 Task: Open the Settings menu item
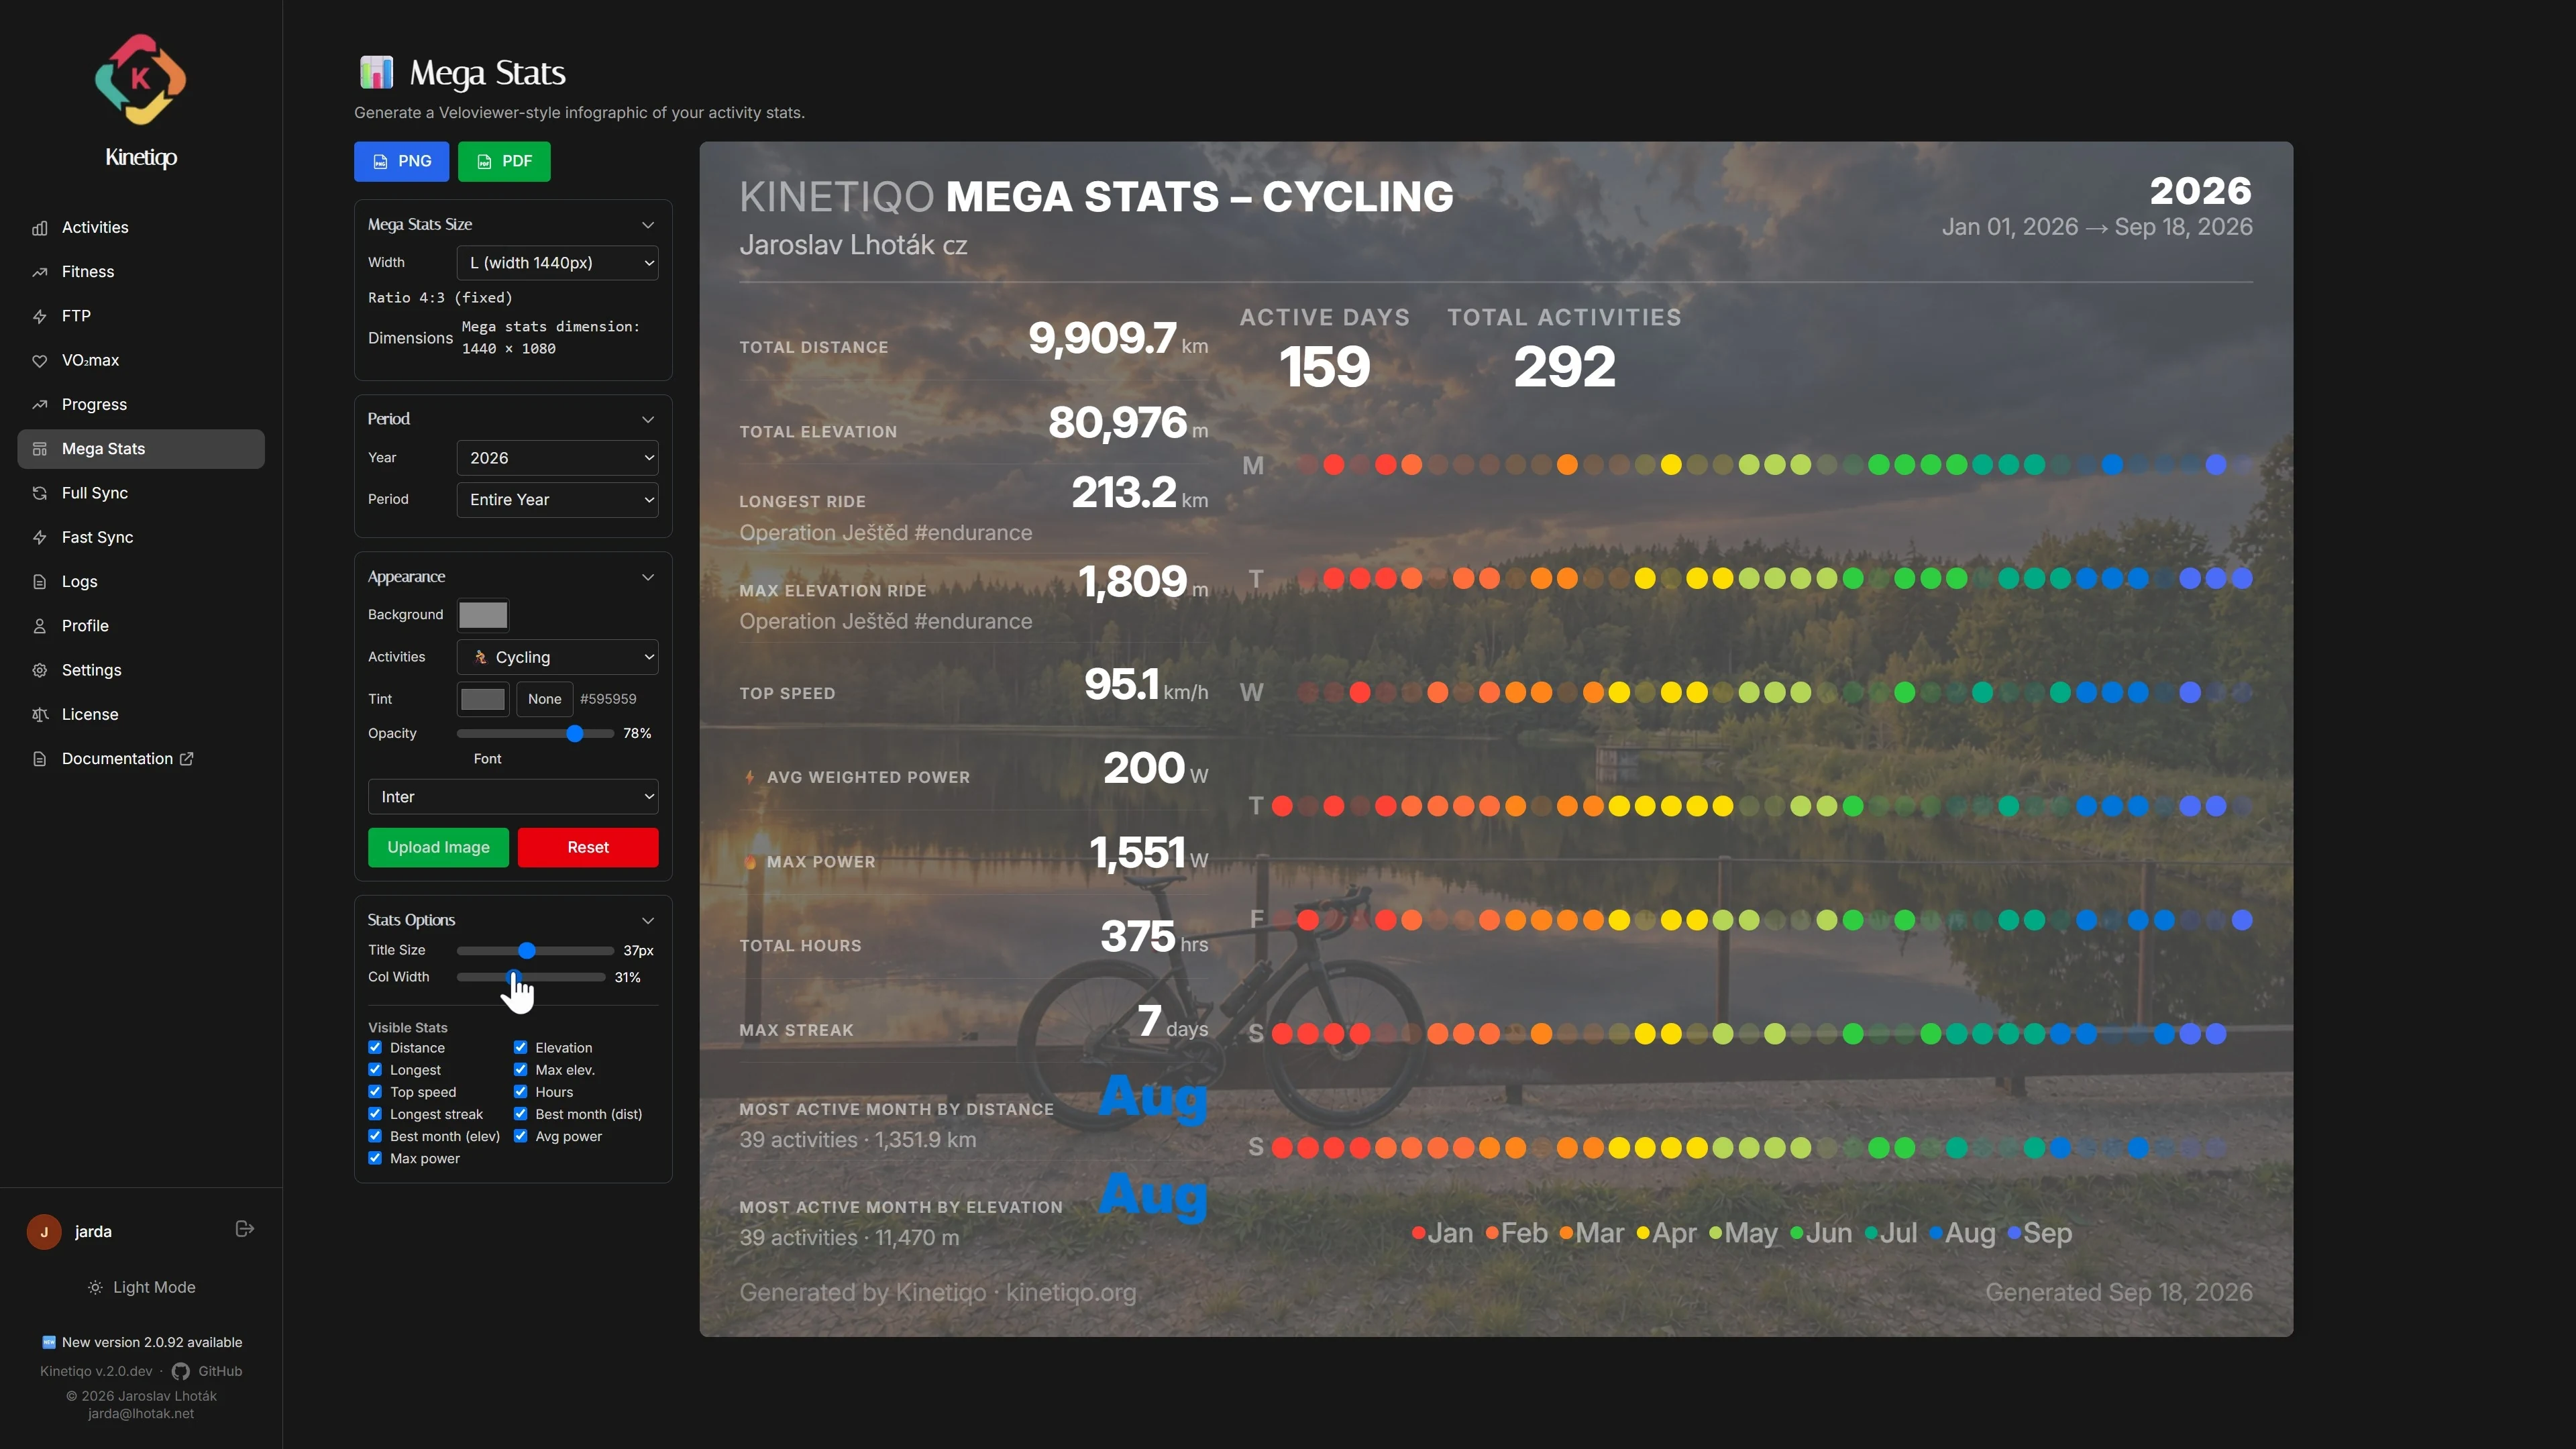coord(141,670)
